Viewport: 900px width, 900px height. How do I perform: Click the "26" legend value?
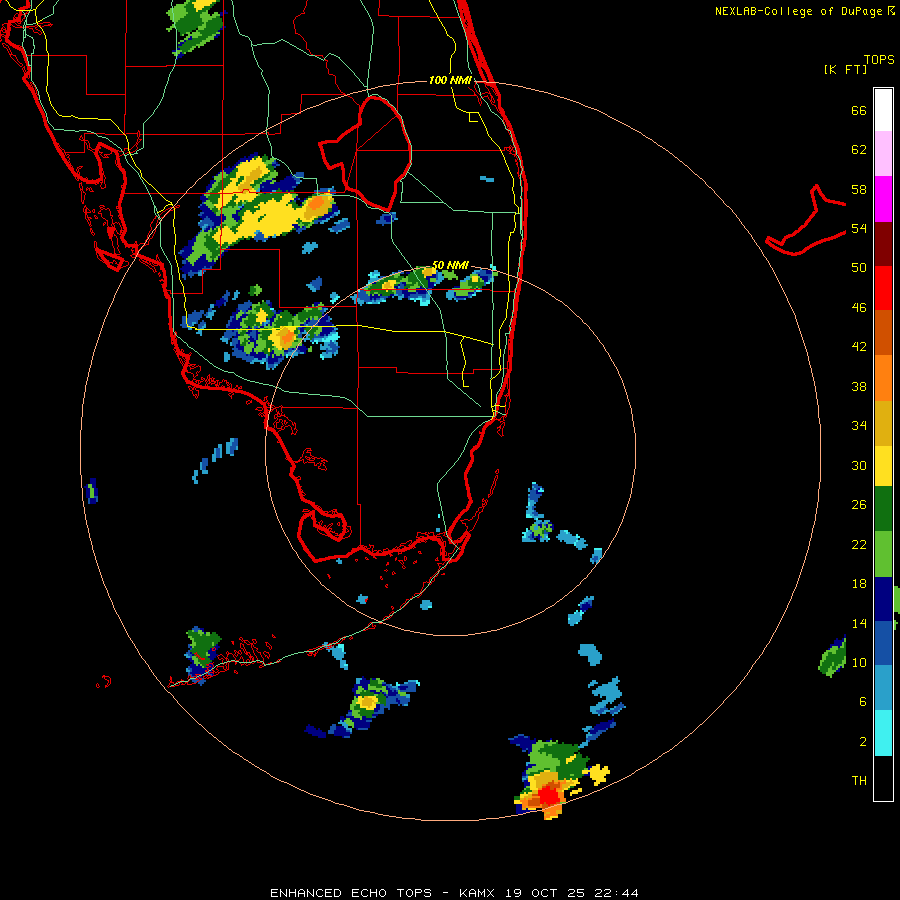click(859, 505)
